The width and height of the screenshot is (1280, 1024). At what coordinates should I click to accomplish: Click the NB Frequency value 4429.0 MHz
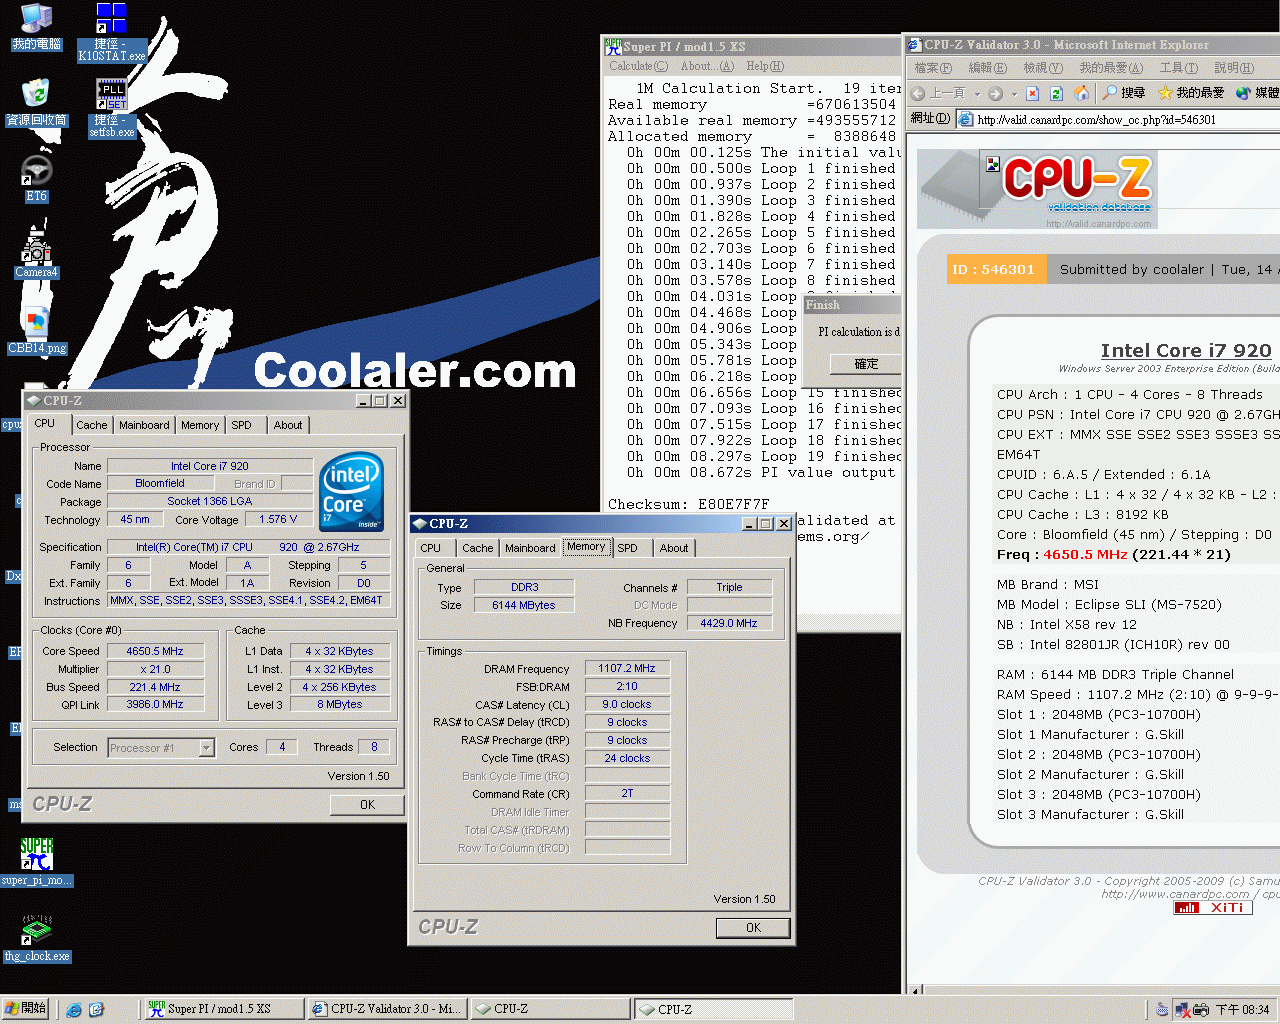point(729,623)
